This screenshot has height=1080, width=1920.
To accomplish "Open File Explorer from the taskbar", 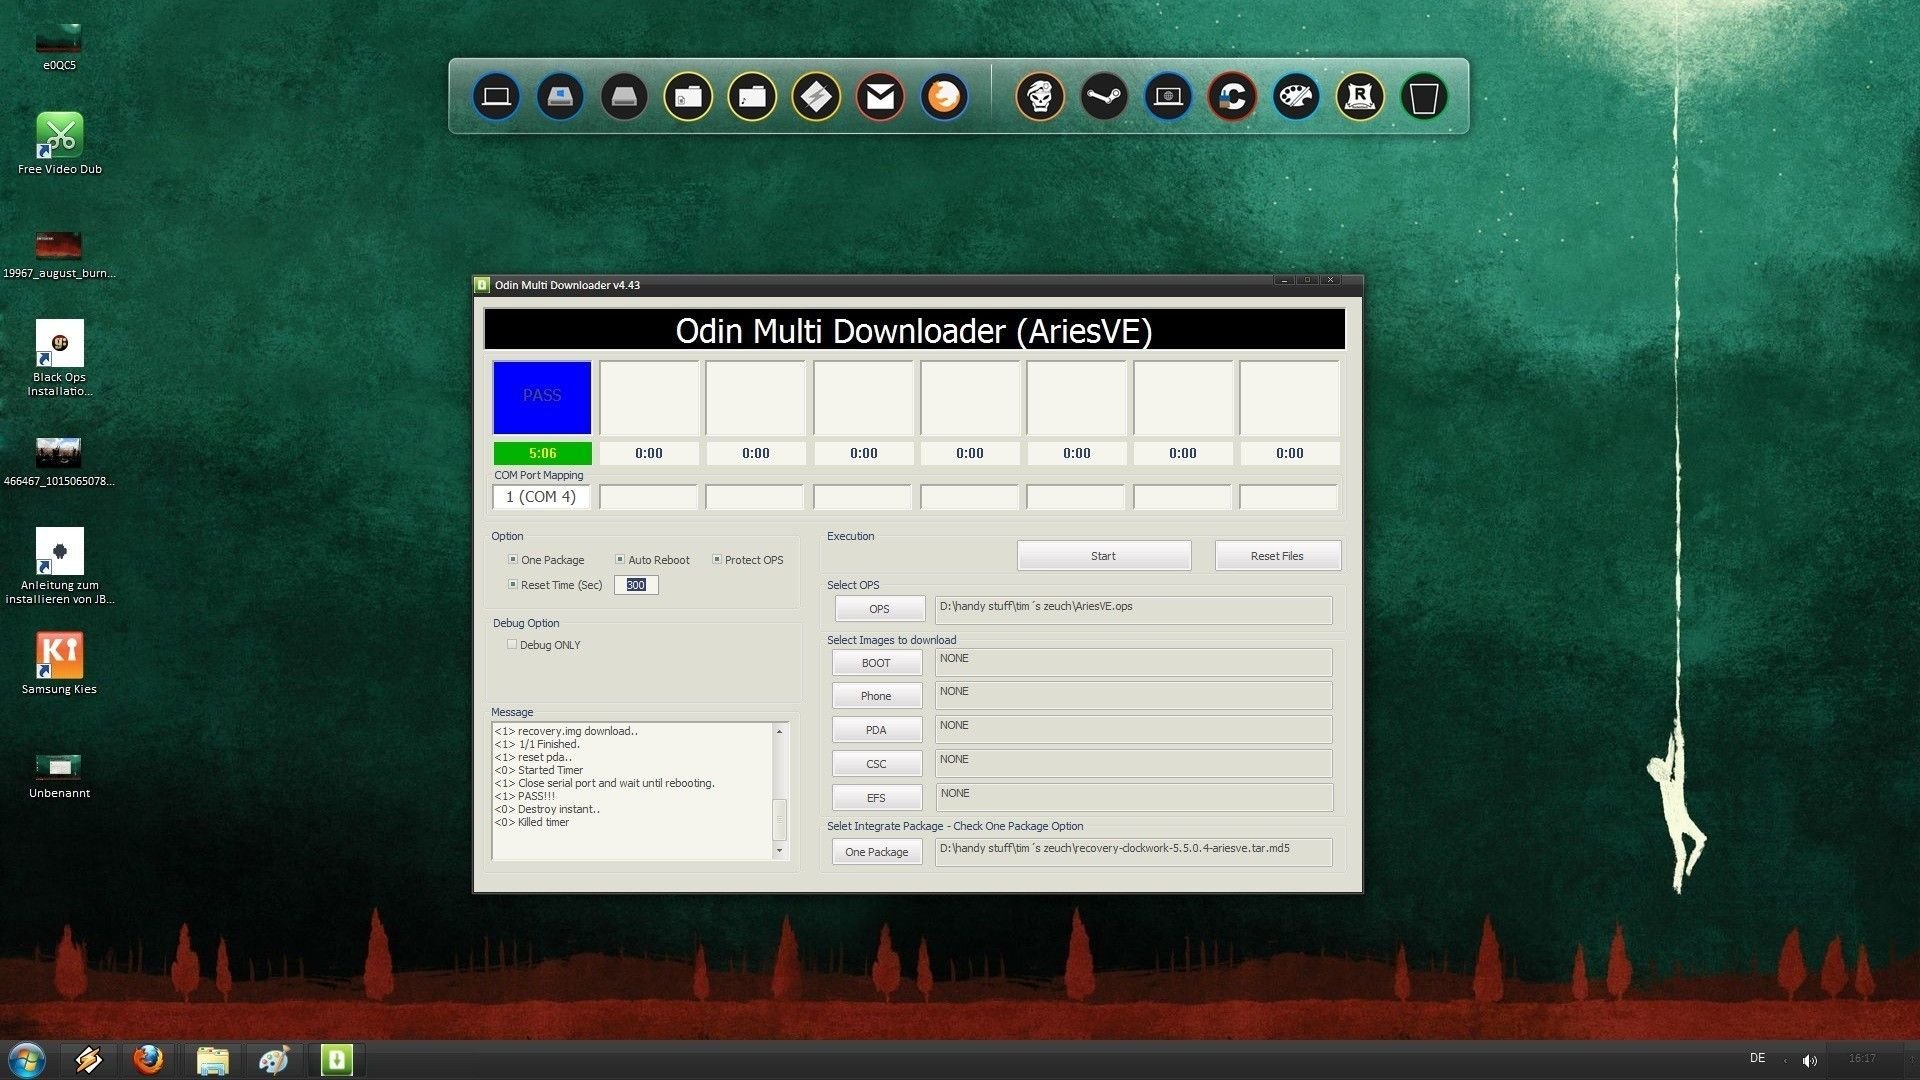I will [212, 1060].
